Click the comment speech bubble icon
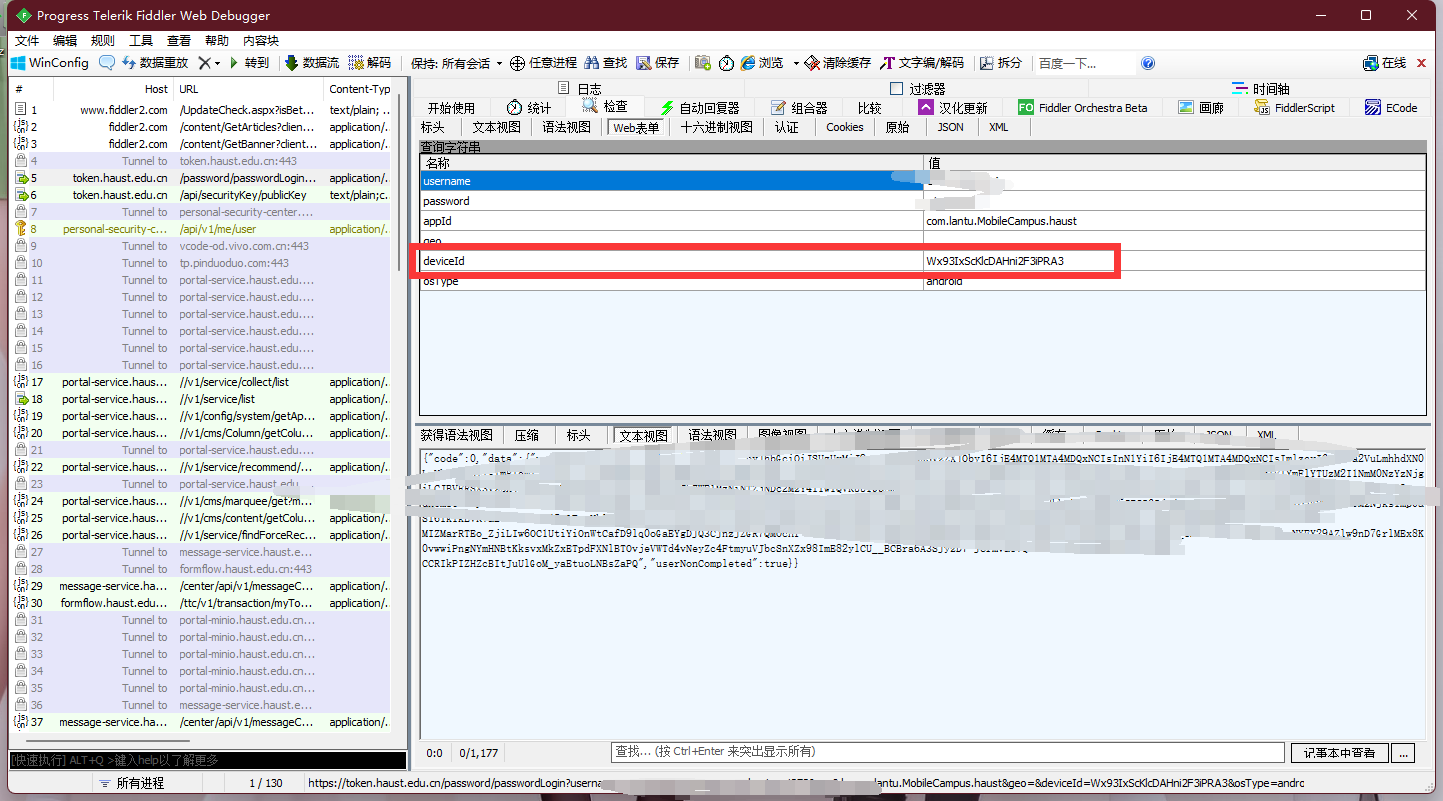Screen dimensions: 1443x801 coord(107,63)
